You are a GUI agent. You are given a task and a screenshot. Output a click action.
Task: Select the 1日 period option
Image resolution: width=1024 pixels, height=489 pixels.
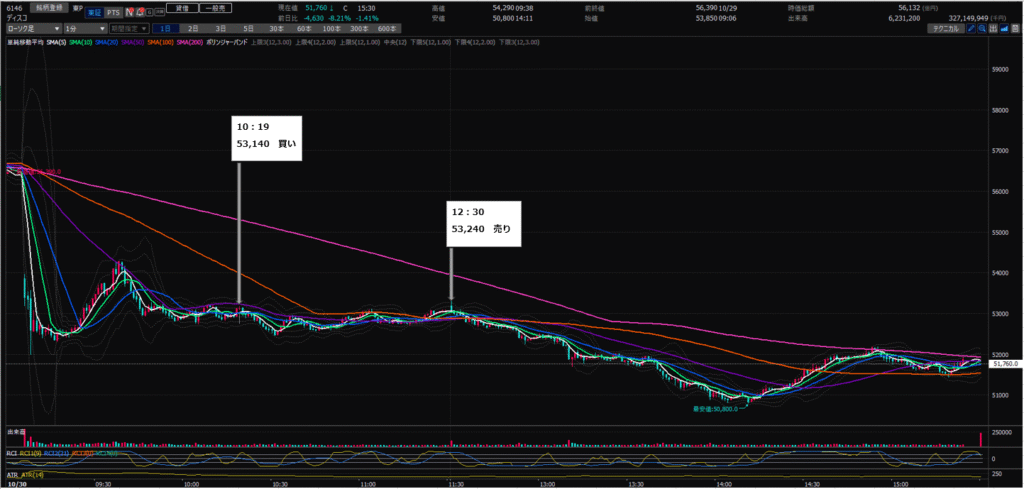coord(167,29)
